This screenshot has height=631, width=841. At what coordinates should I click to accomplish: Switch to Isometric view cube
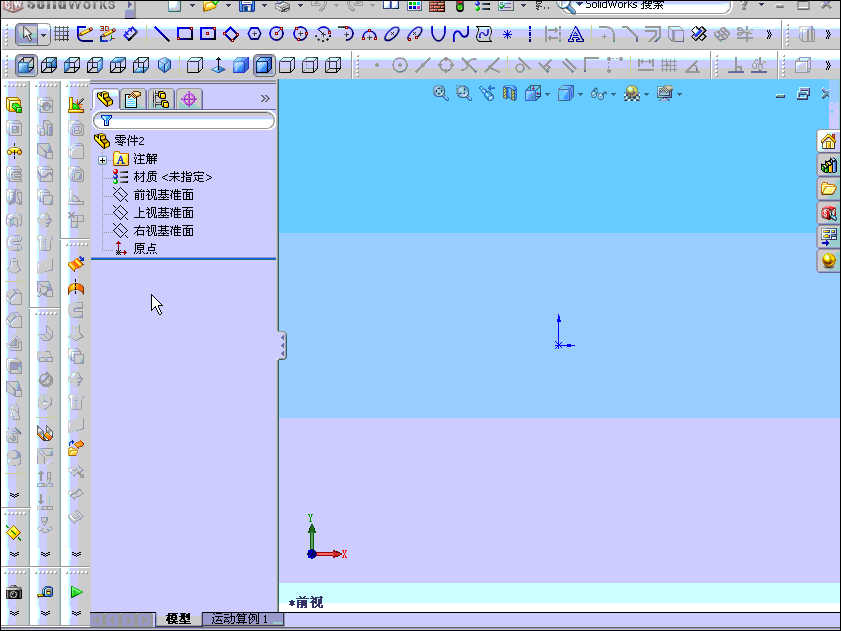coord(164,65)
